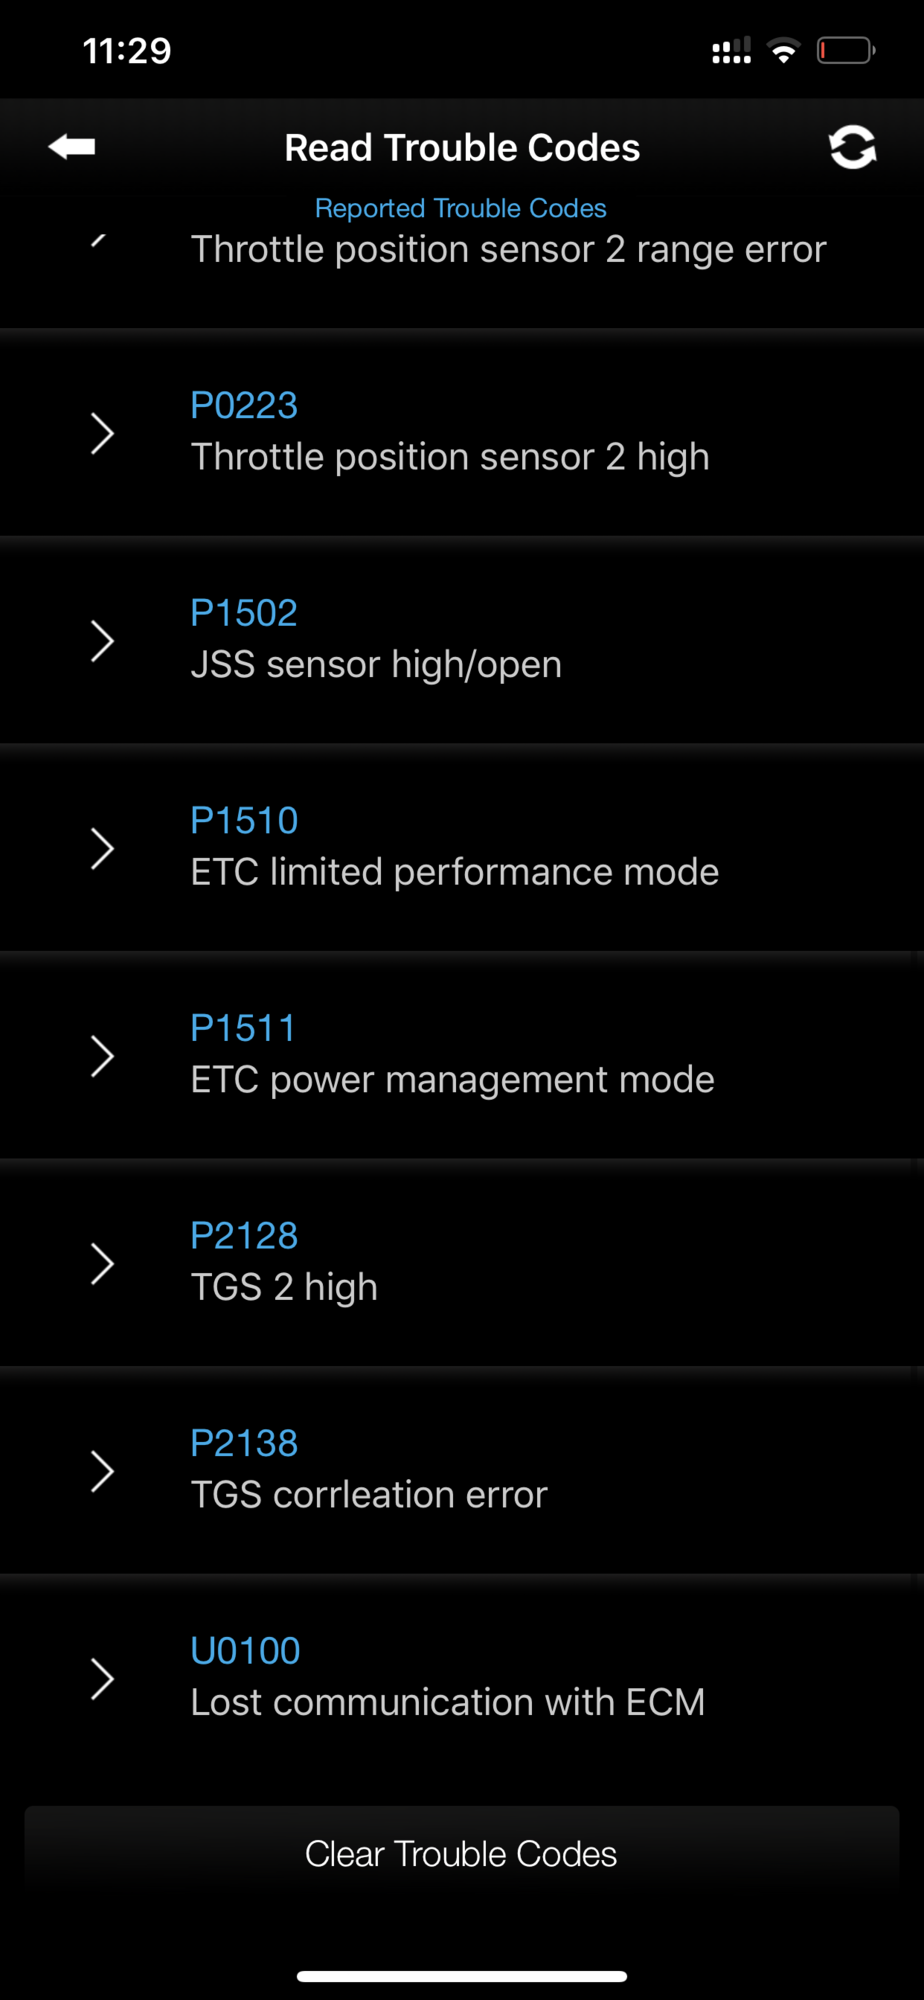Tap the Wi-Fi status icon
The height and width of the screenshot is (2000, 924).
pos(784,51)
